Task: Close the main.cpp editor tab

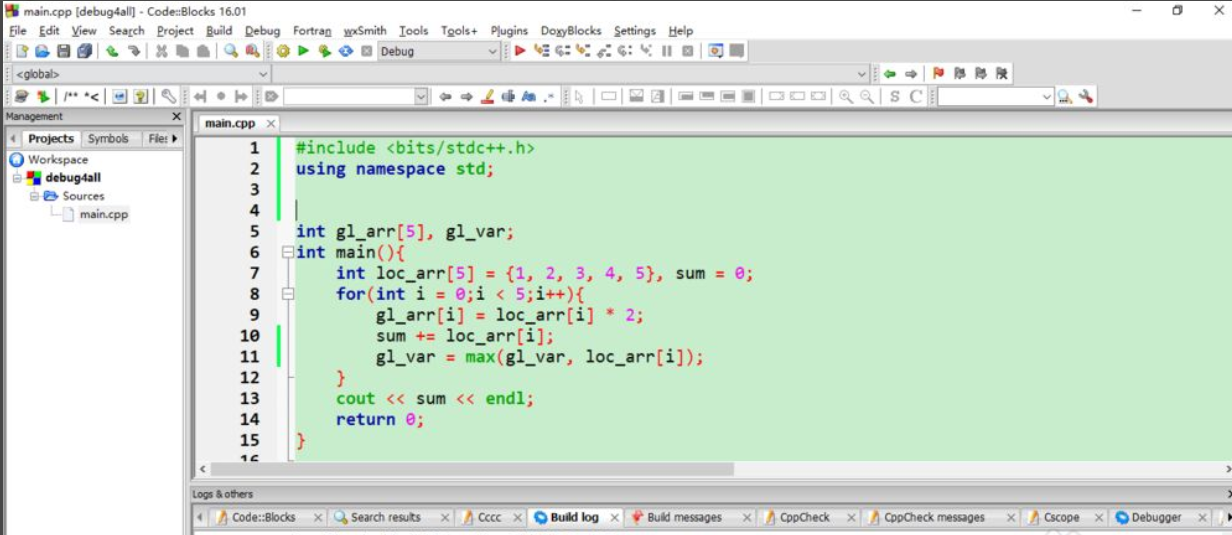Action: (270, 123)
